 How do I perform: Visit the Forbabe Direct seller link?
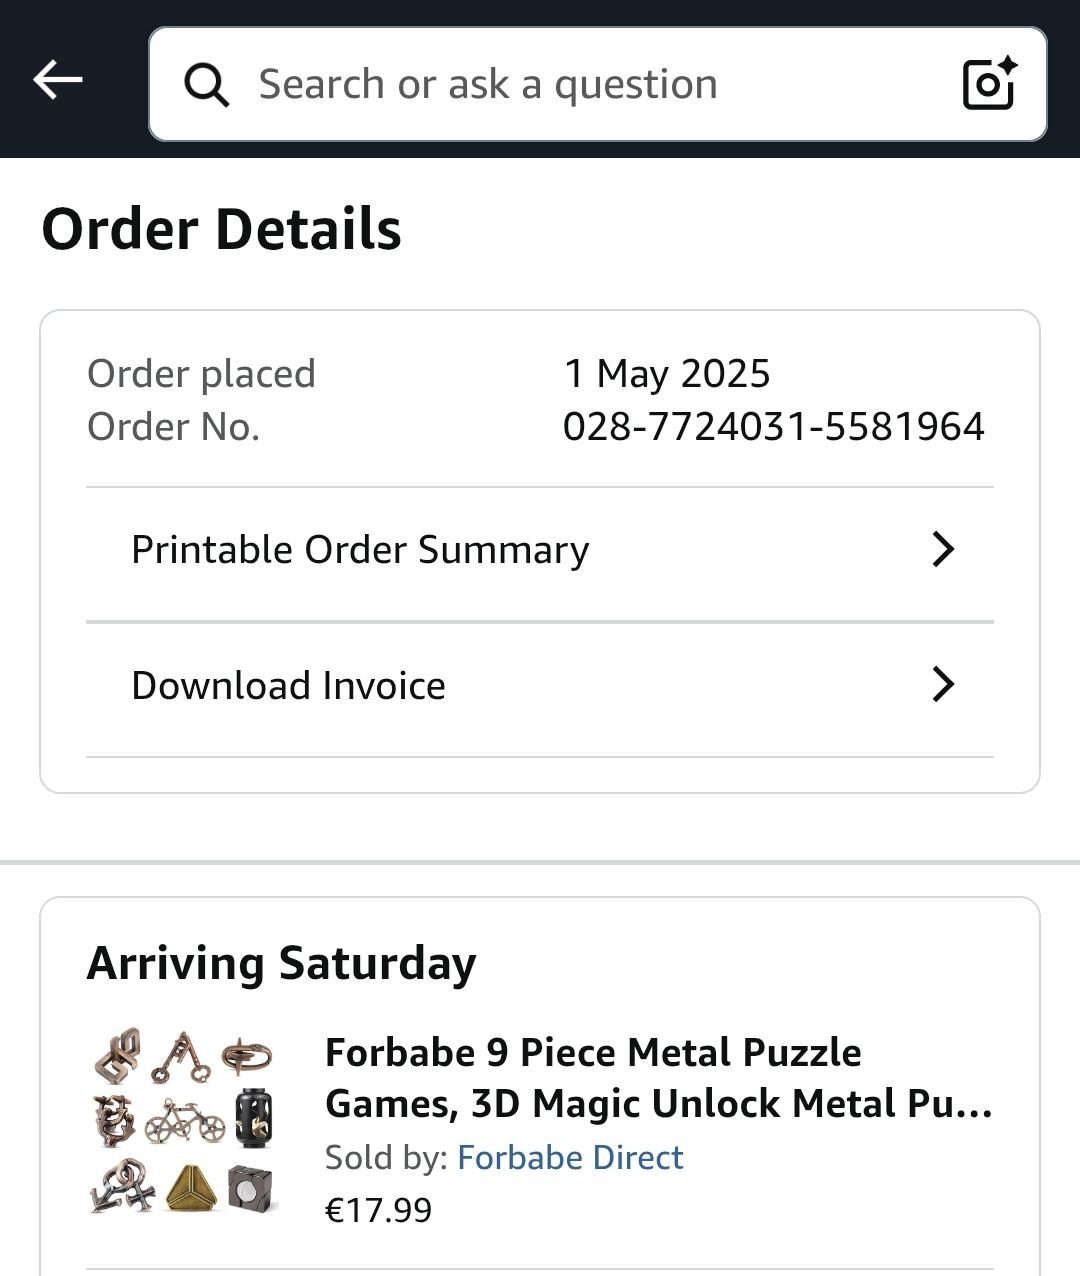(570, 1157)
